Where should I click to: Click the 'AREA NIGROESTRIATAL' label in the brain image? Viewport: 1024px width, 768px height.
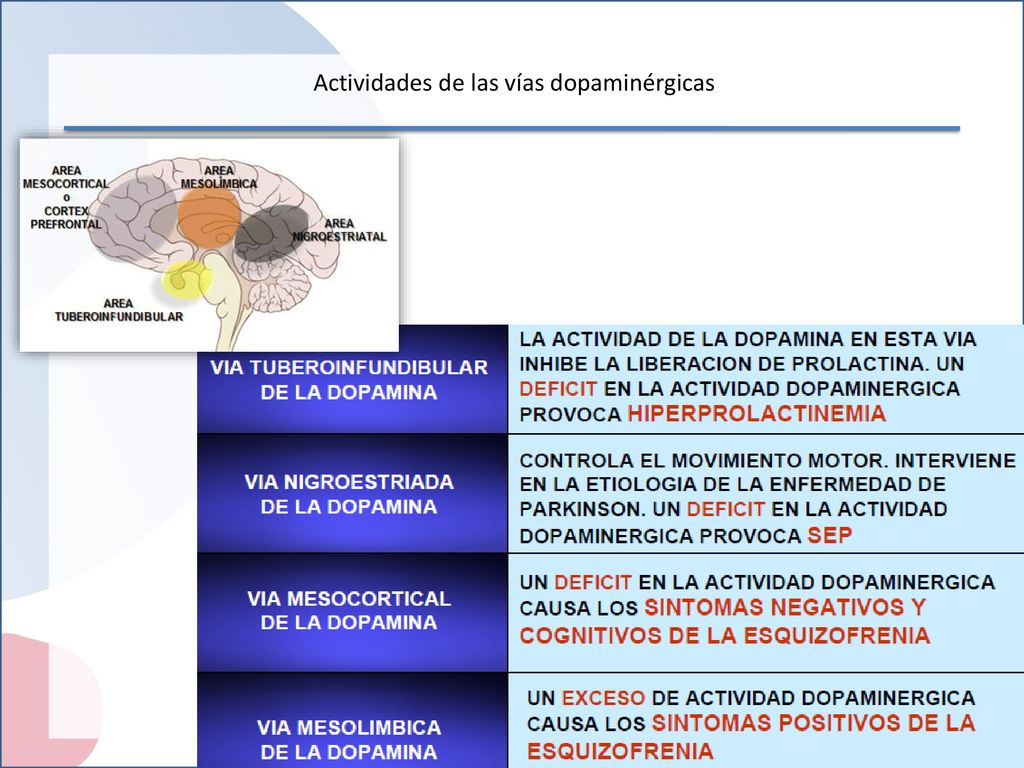(x=340, y=230)
